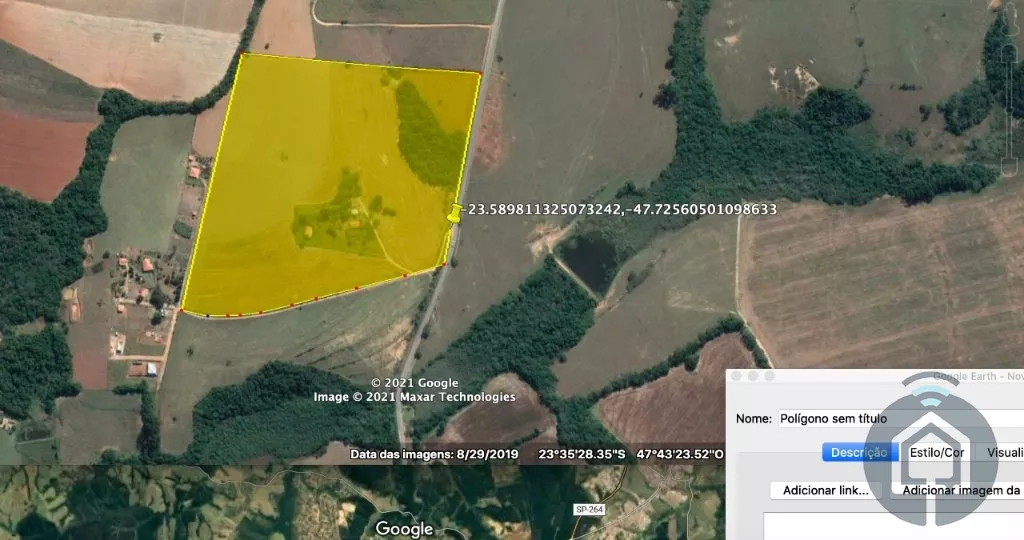The height and width of the screenshot is (540, 1024).
Task: Open the Estilo/Cor tab
Action: (936, 452)
